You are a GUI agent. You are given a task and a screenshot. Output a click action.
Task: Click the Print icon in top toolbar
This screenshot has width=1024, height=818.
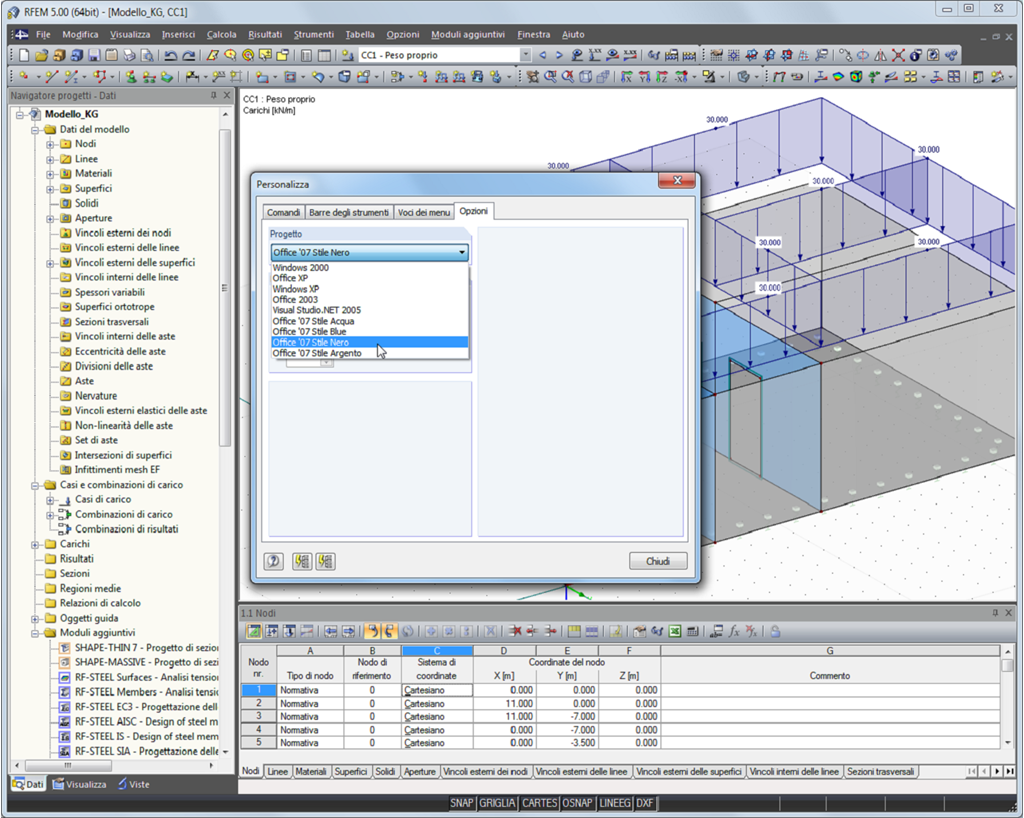tap(129, 55)
